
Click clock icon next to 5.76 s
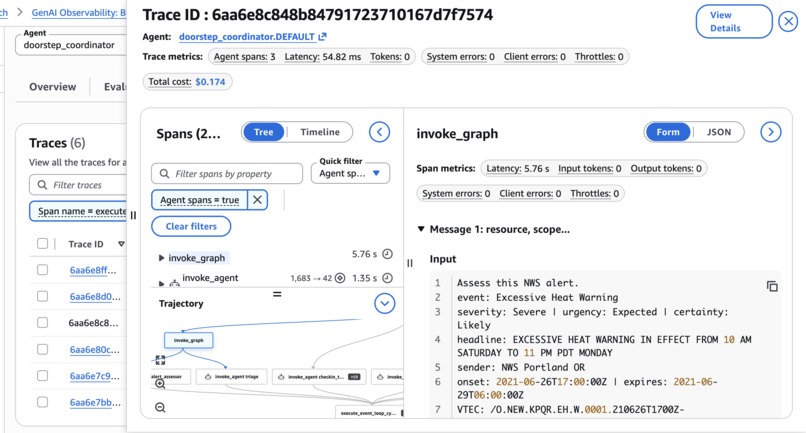coord(388,254)
